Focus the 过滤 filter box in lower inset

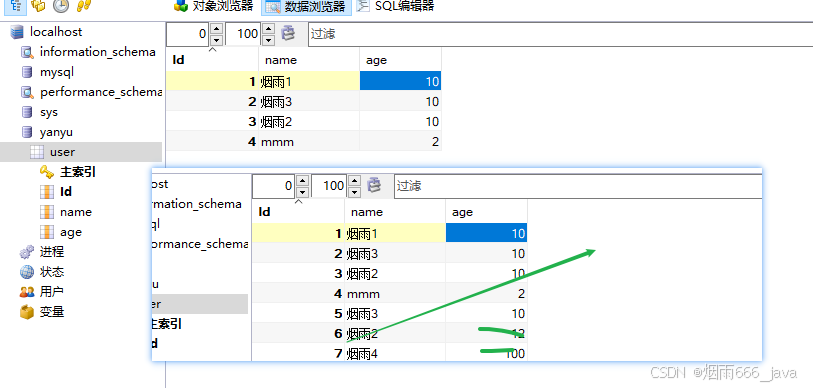point(578,186)
